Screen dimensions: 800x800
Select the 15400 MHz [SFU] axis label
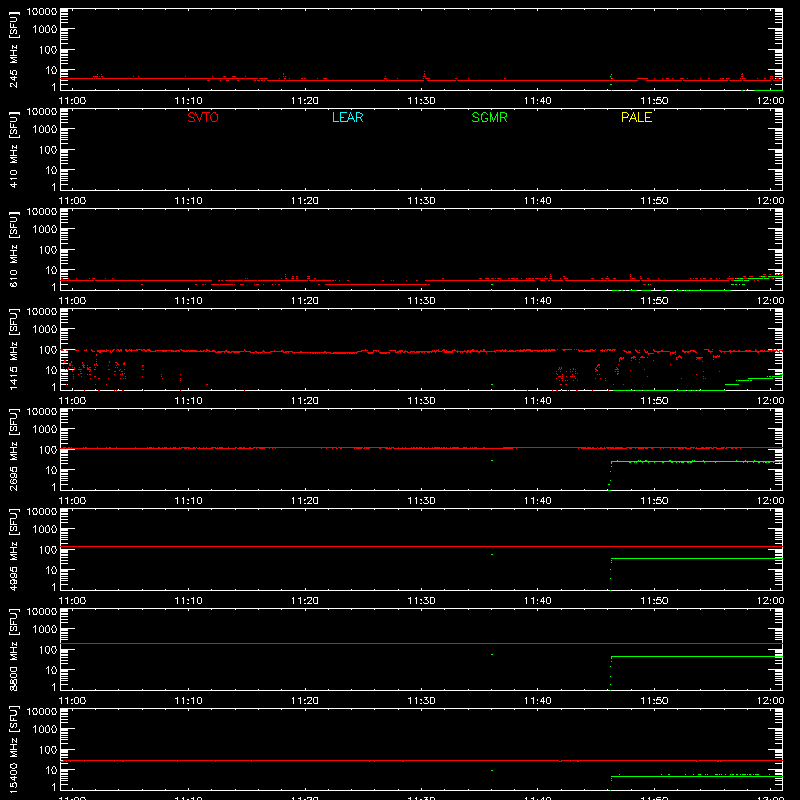click(14, 750)
